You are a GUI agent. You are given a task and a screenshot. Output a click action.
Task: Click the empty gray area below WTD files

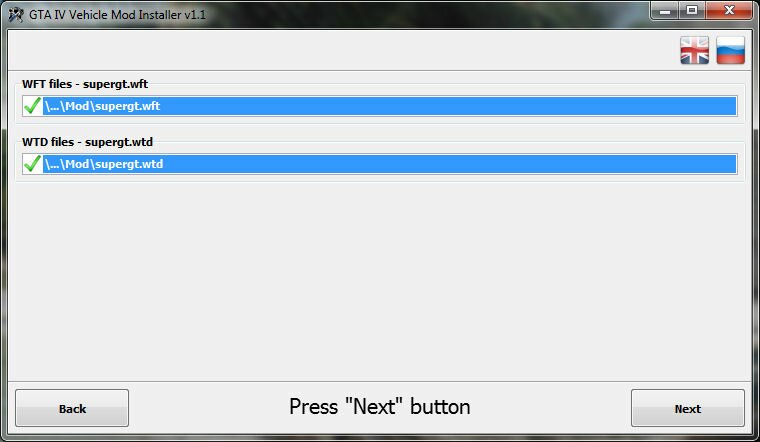(x=380, y=280)
